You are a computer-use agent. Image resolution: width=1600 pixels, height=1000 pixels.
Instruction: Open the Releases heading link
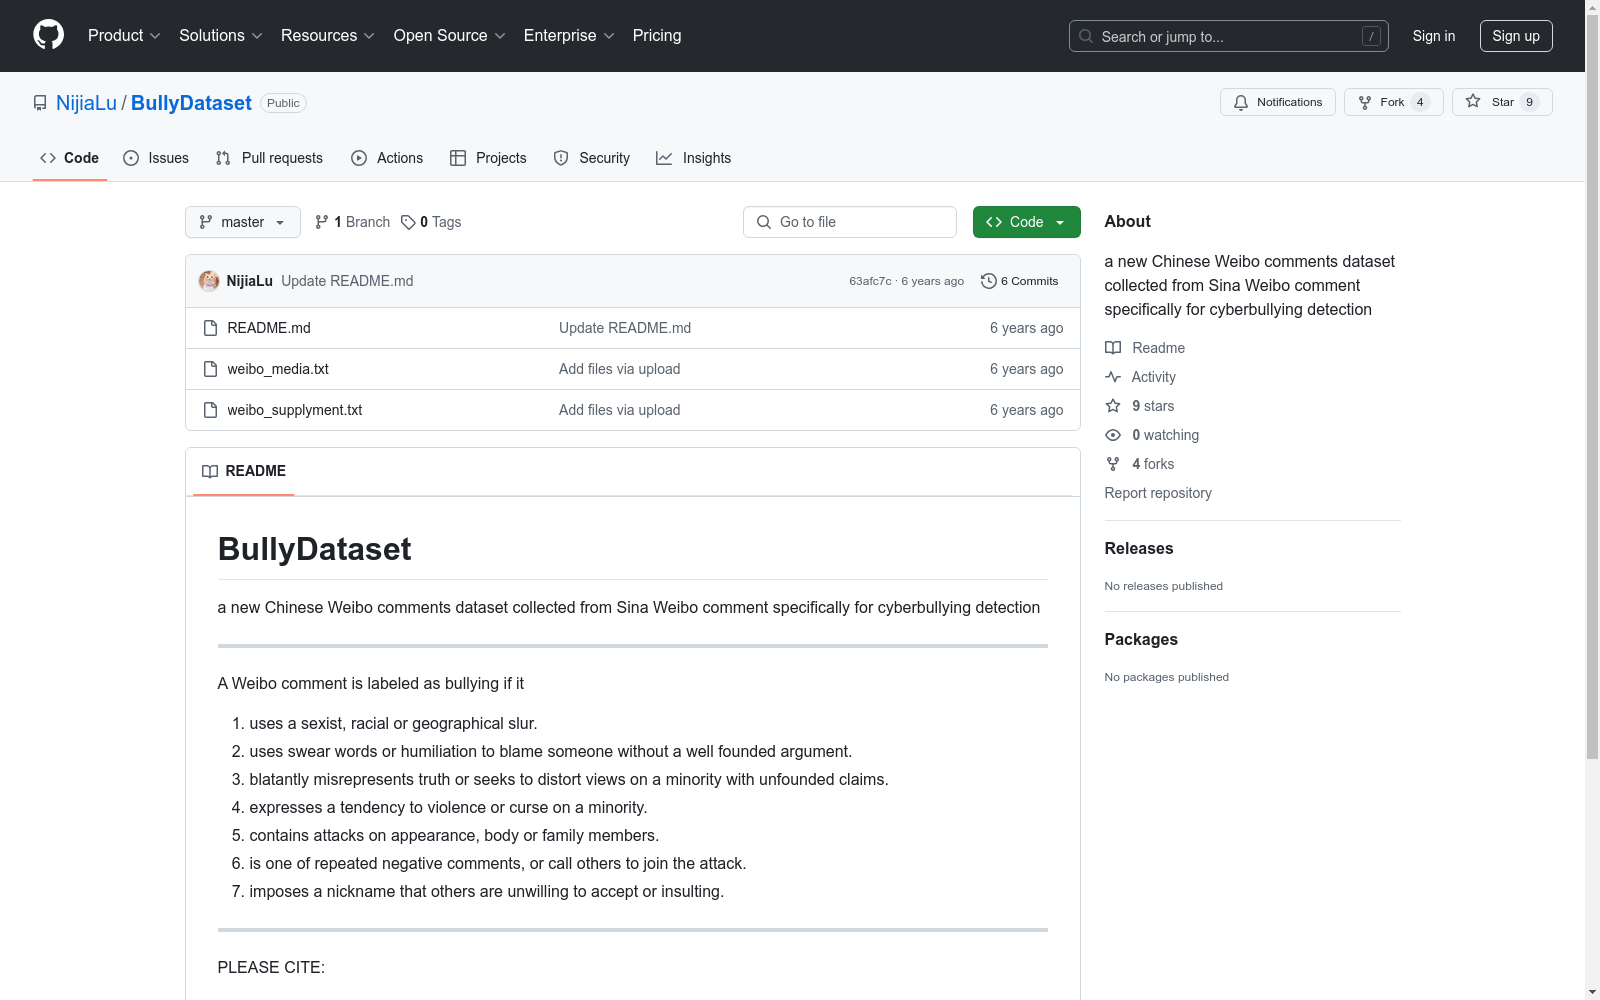1139,548
